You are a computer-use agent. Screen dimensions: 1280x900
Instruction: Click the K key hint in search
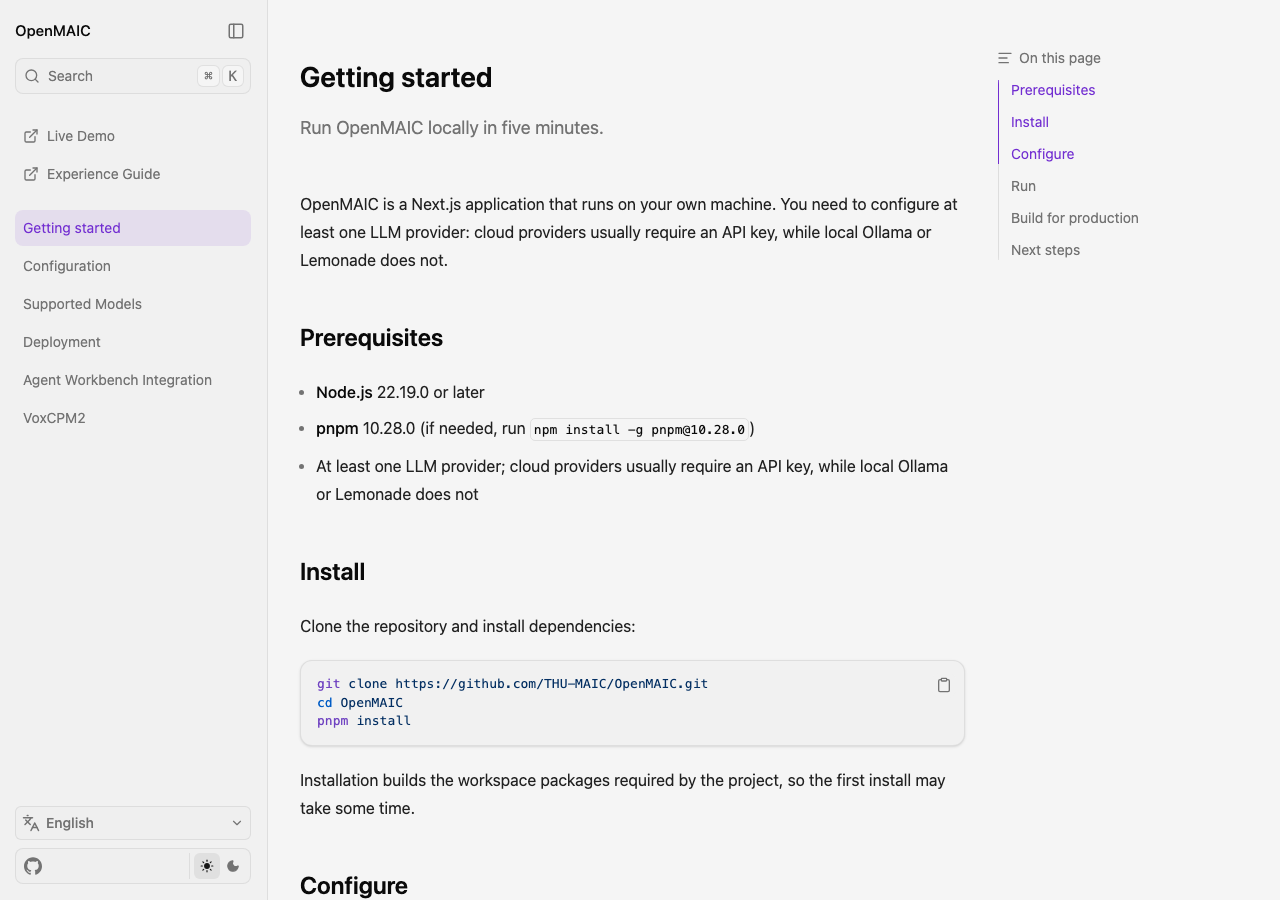tap(233, 76)
